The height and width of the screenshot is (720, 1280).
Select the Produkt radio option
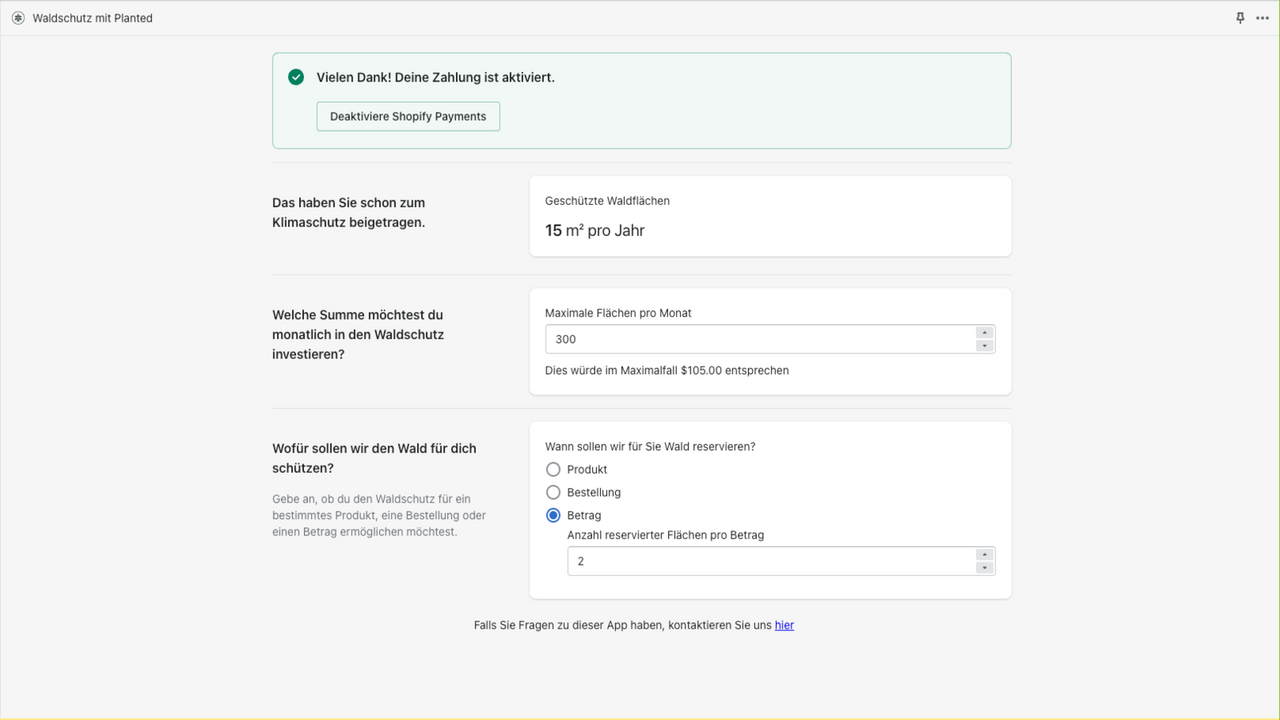pos(553,469)
